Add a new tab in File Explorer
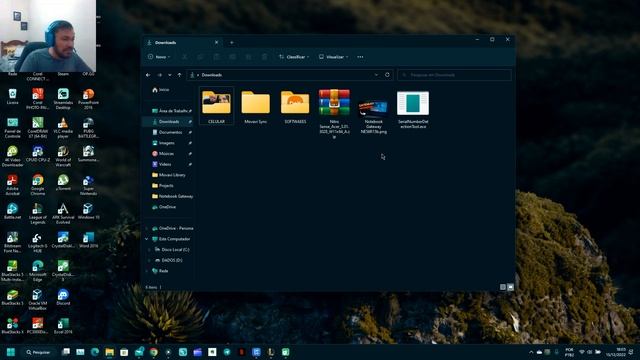Image resolution: width=640 pixels, height=360 pixels. tap(231, 42)
